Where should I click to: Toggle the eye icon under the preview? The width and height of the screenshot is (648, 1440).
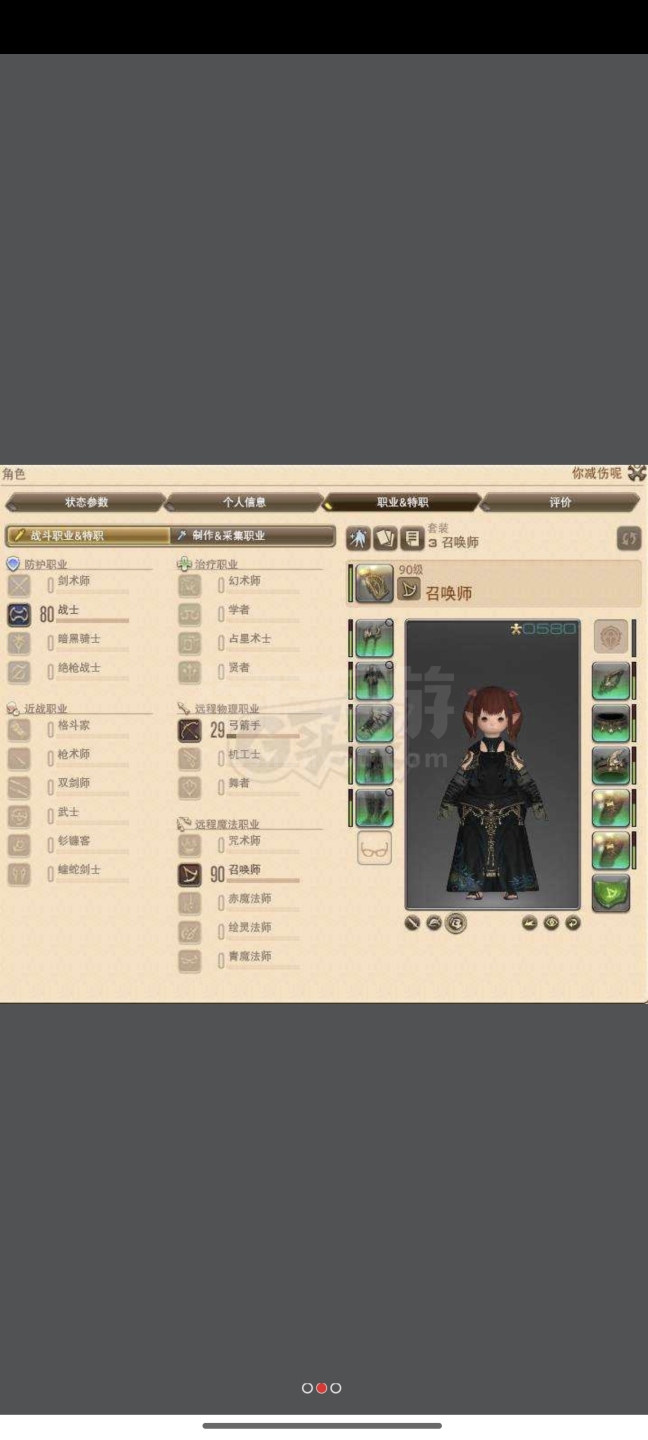551,923
